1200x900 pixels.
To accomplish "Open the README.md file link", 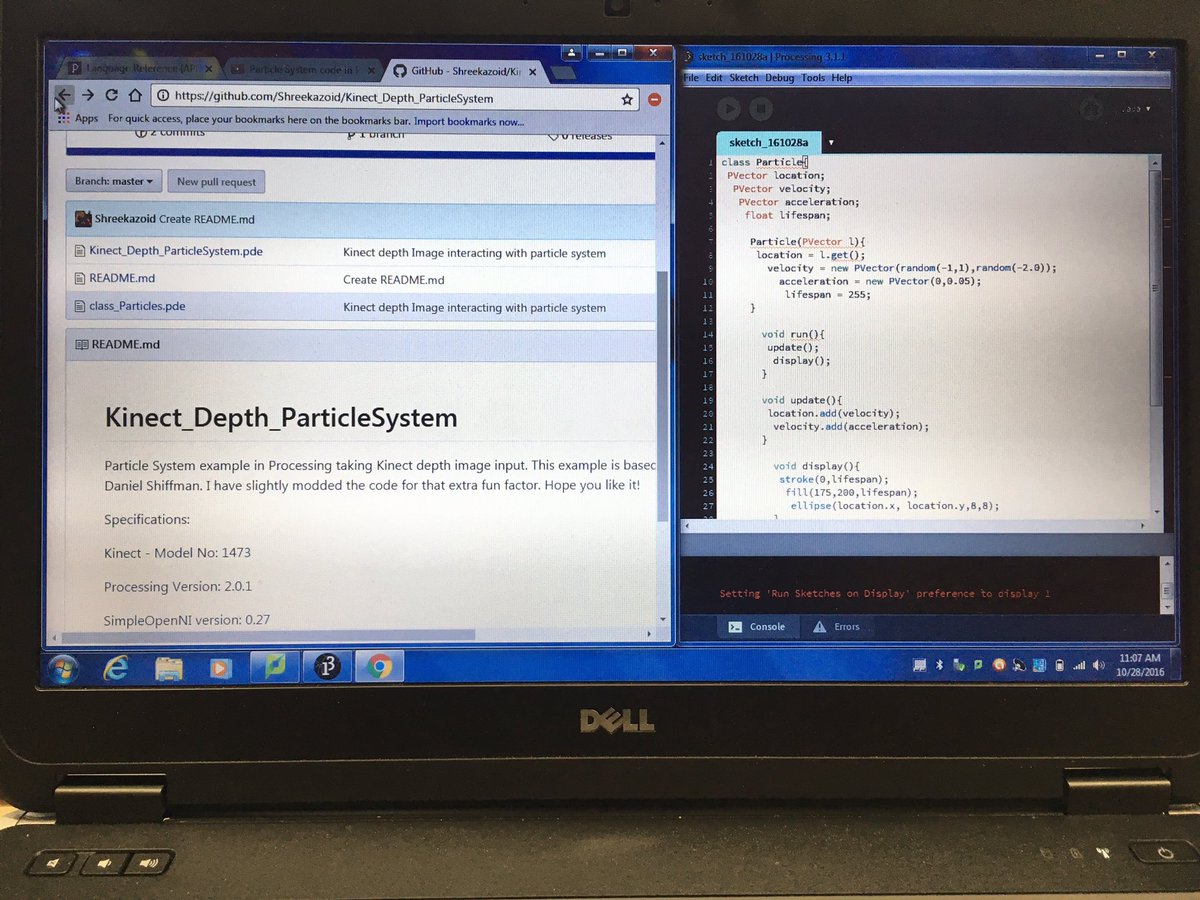I will click(122, 278).
